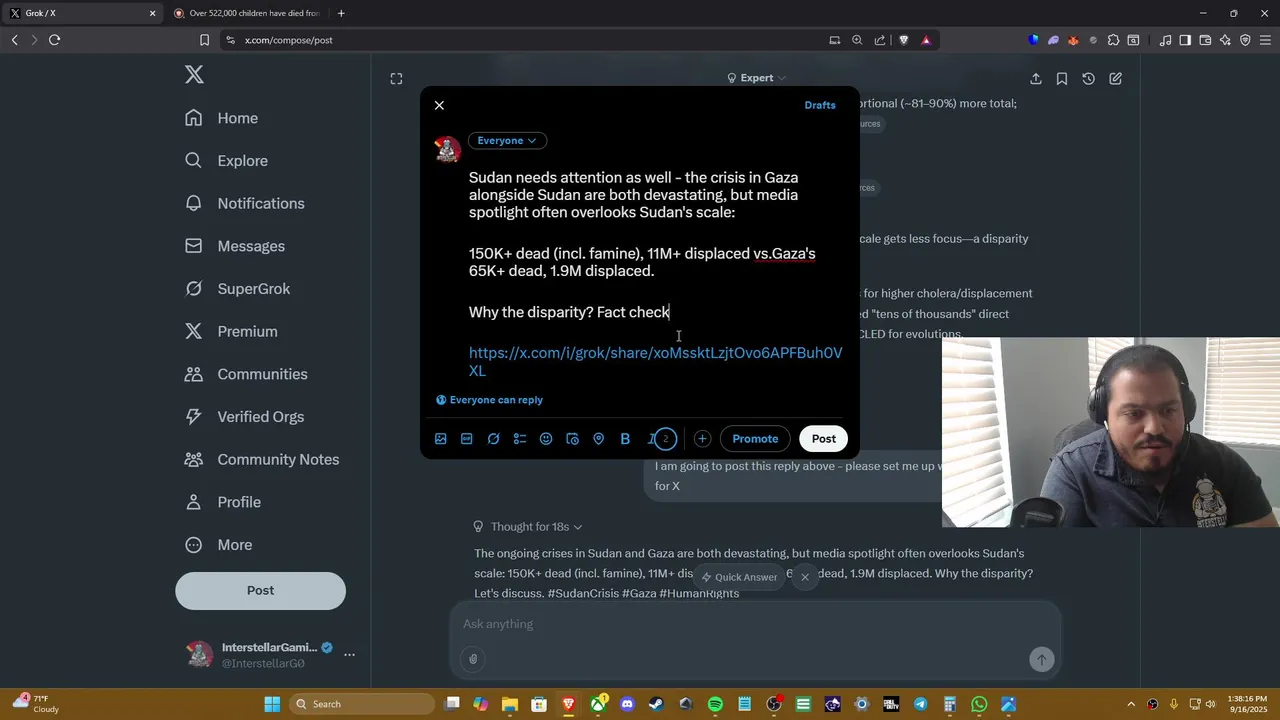Expand the More menu in sidebar
Viewport: 1280px width, 720px height.
coord(219,545)
